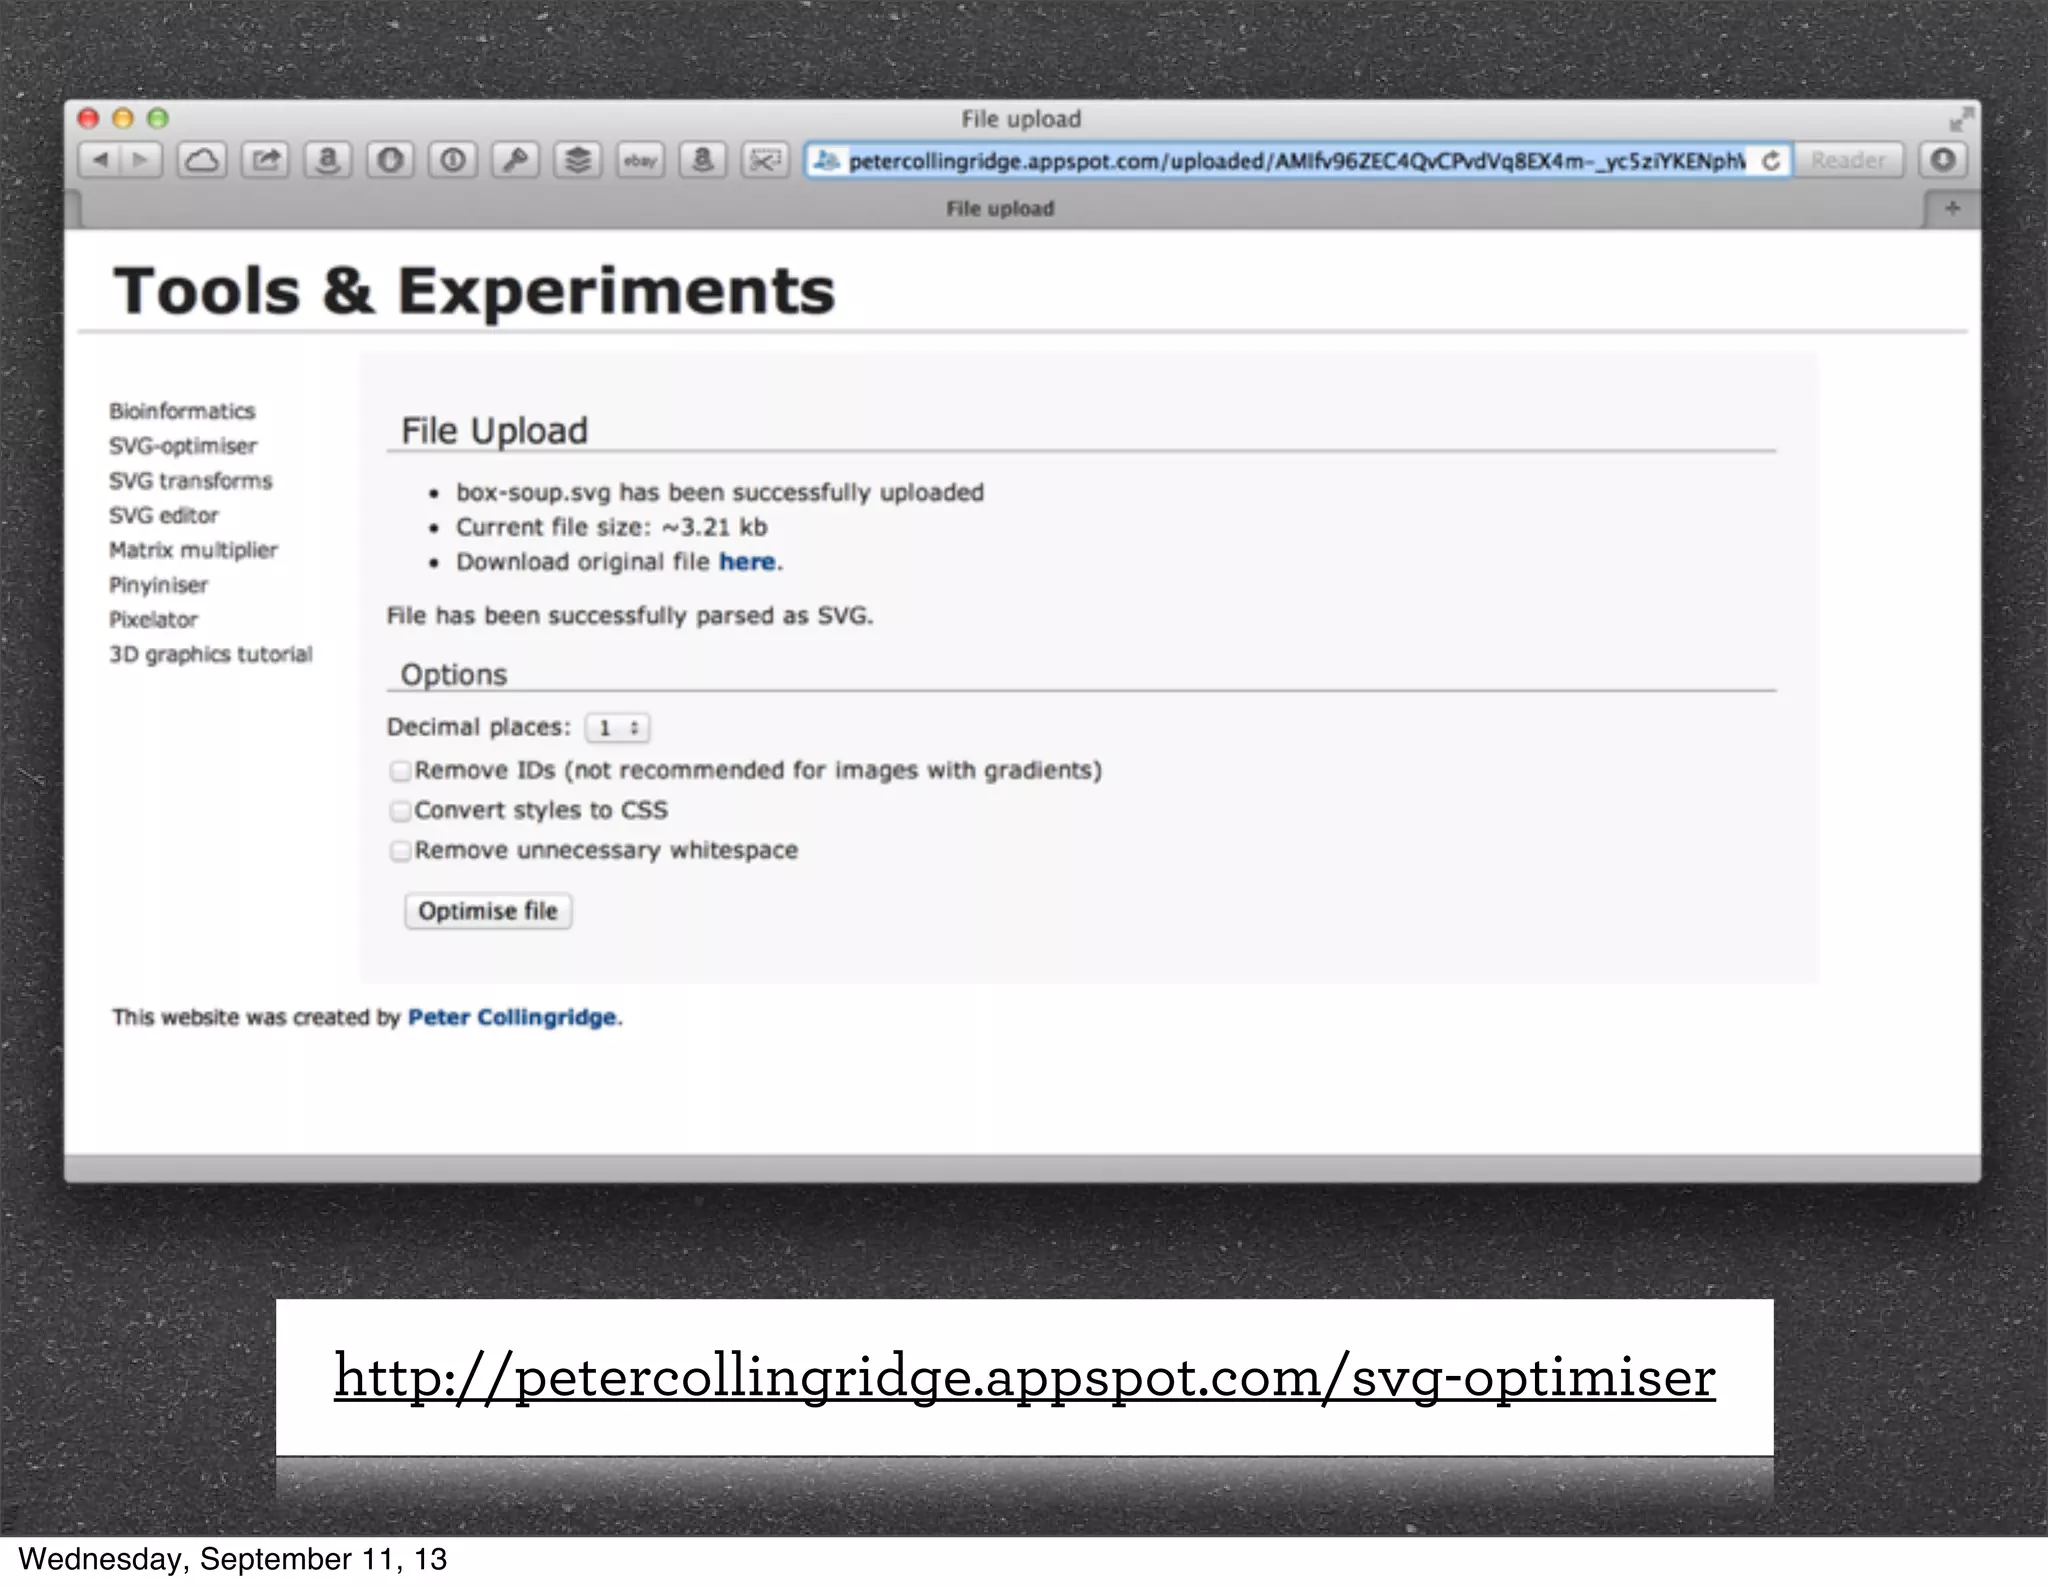Click the stacked layers extension icon

(577, 160)
